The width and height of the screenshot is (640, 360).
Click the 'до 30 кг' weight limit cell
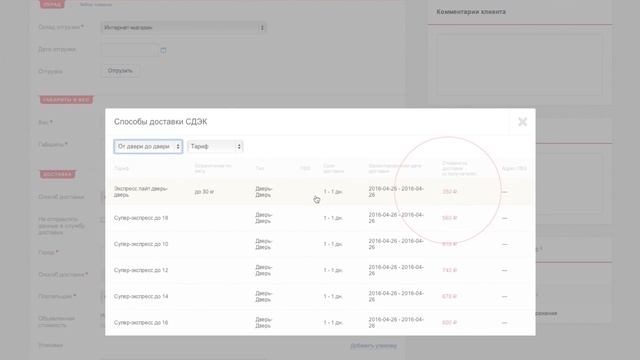click(x=204, y=192)
